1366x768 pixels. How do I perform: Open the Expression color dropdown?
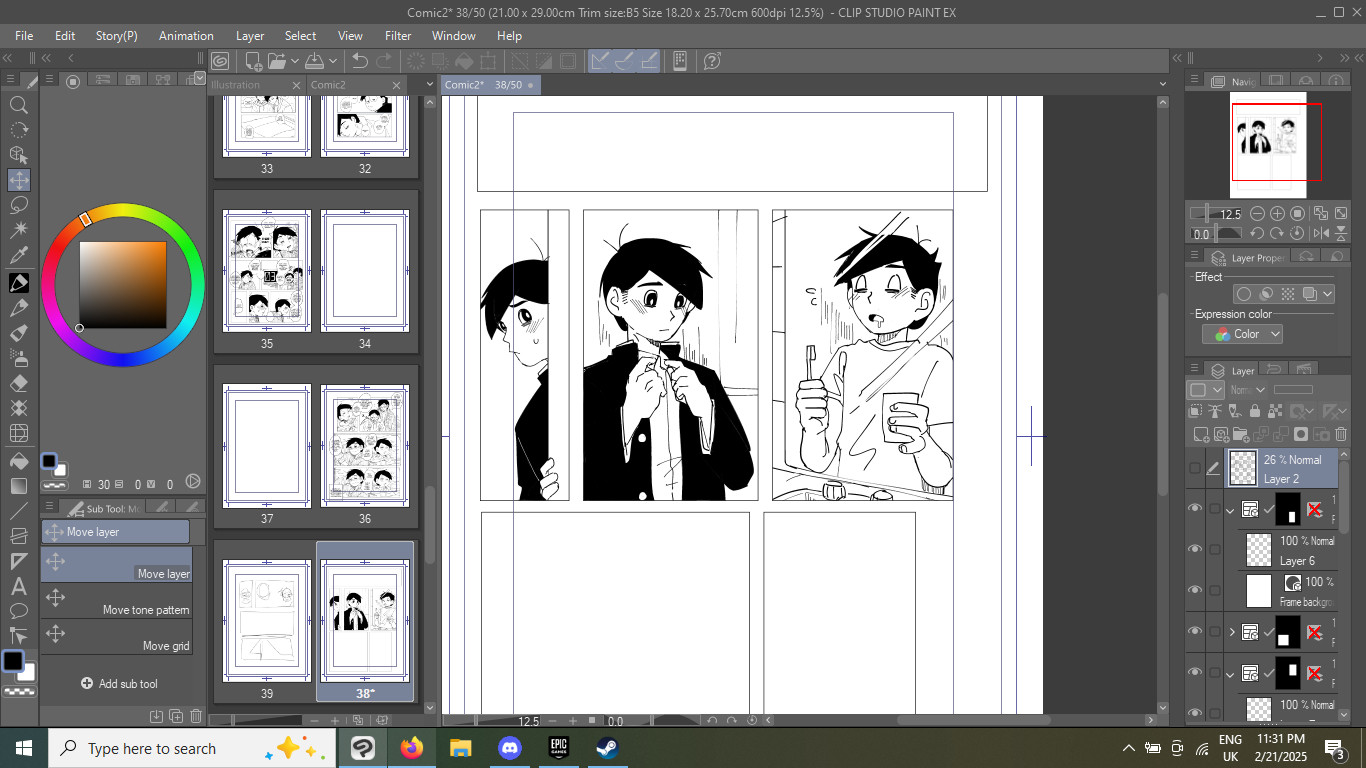click(x=1242, y=334)
